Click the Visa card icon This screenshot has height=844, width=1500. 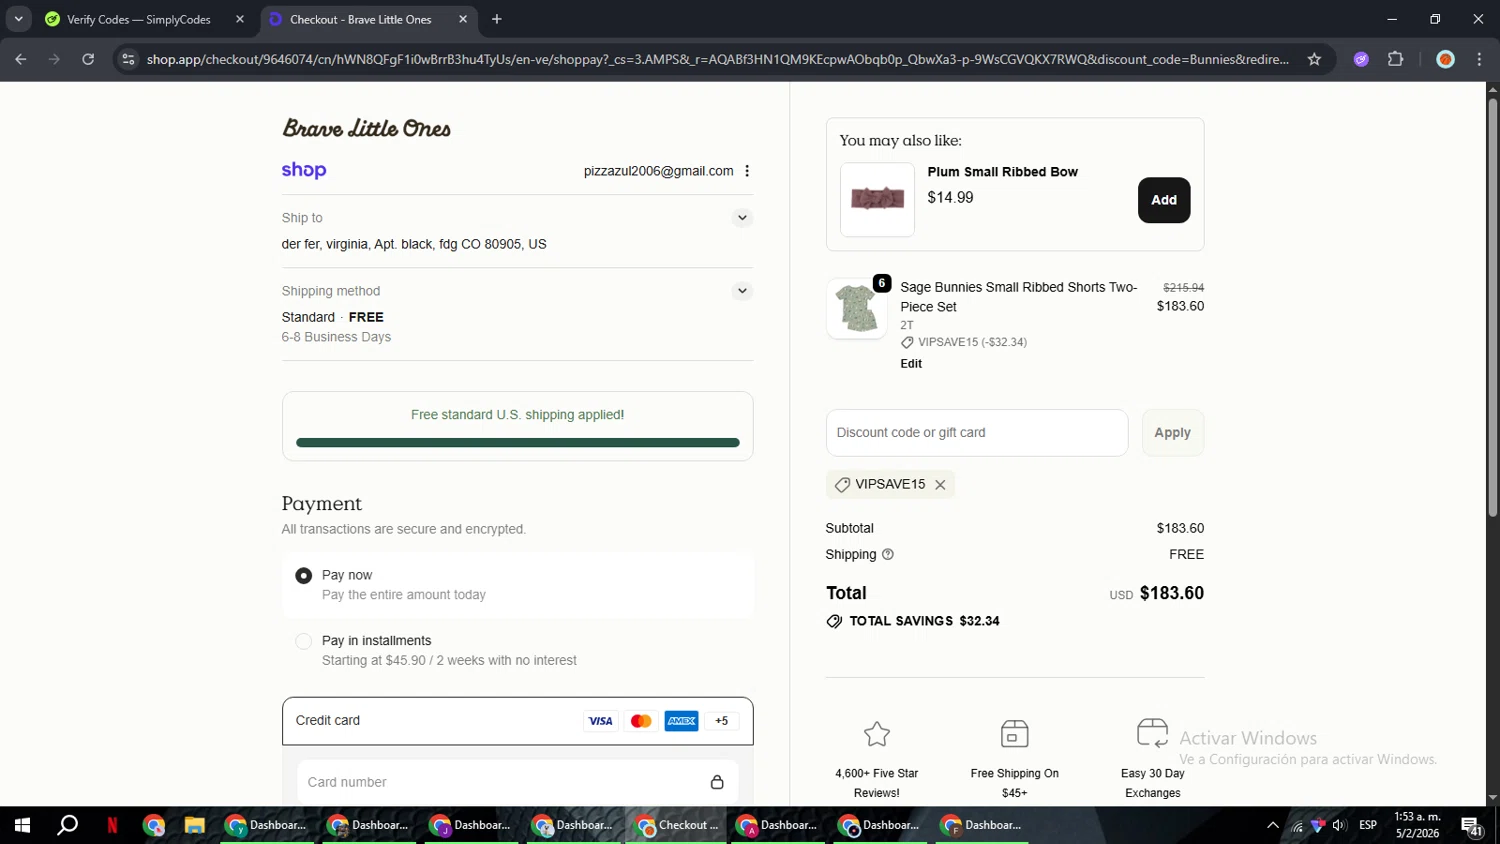tap(600, 721)
